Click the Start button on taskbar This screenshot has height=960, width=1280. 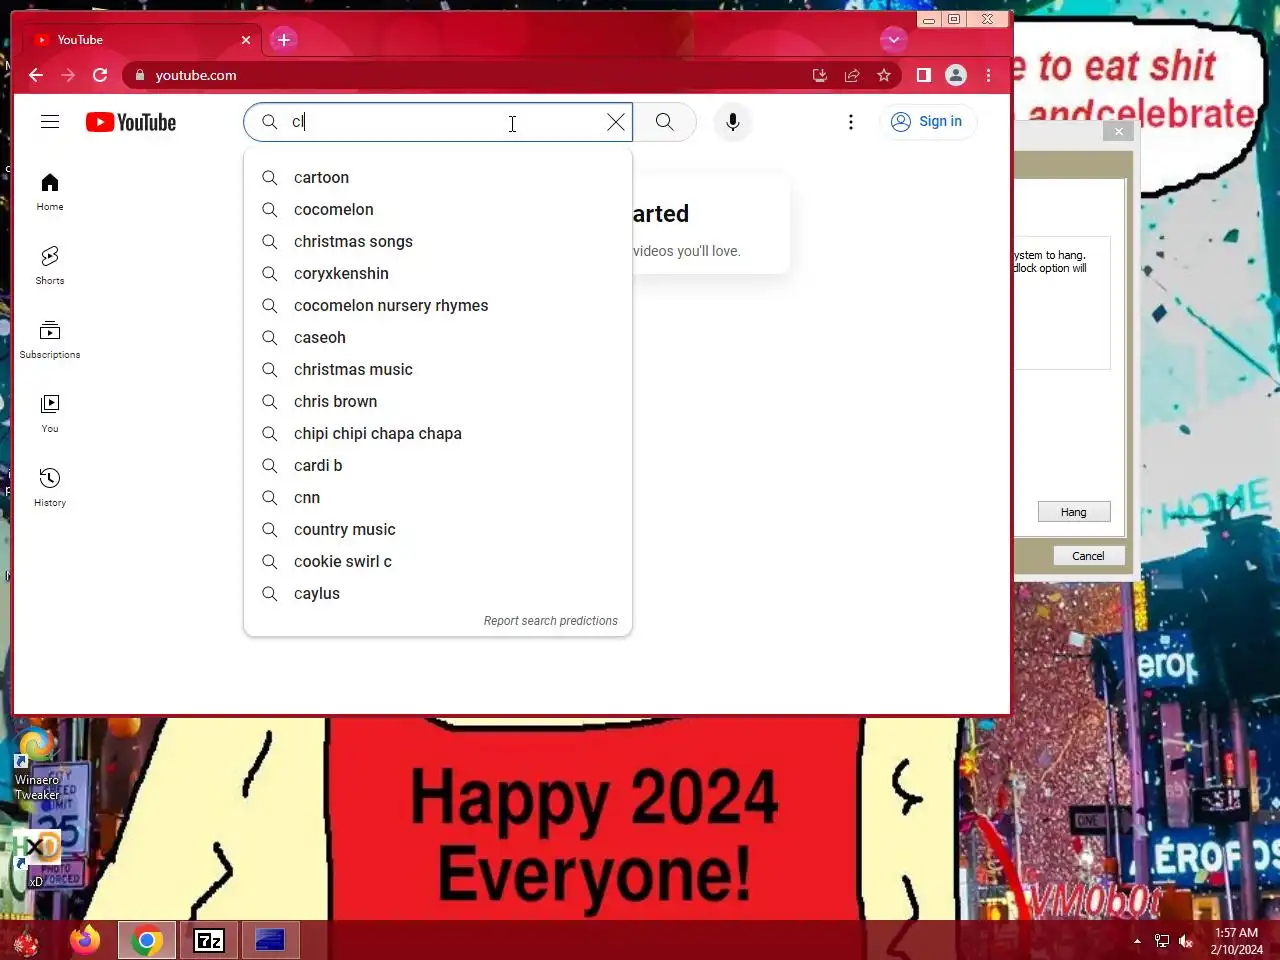pyautogui.click(x=26, y=941)
